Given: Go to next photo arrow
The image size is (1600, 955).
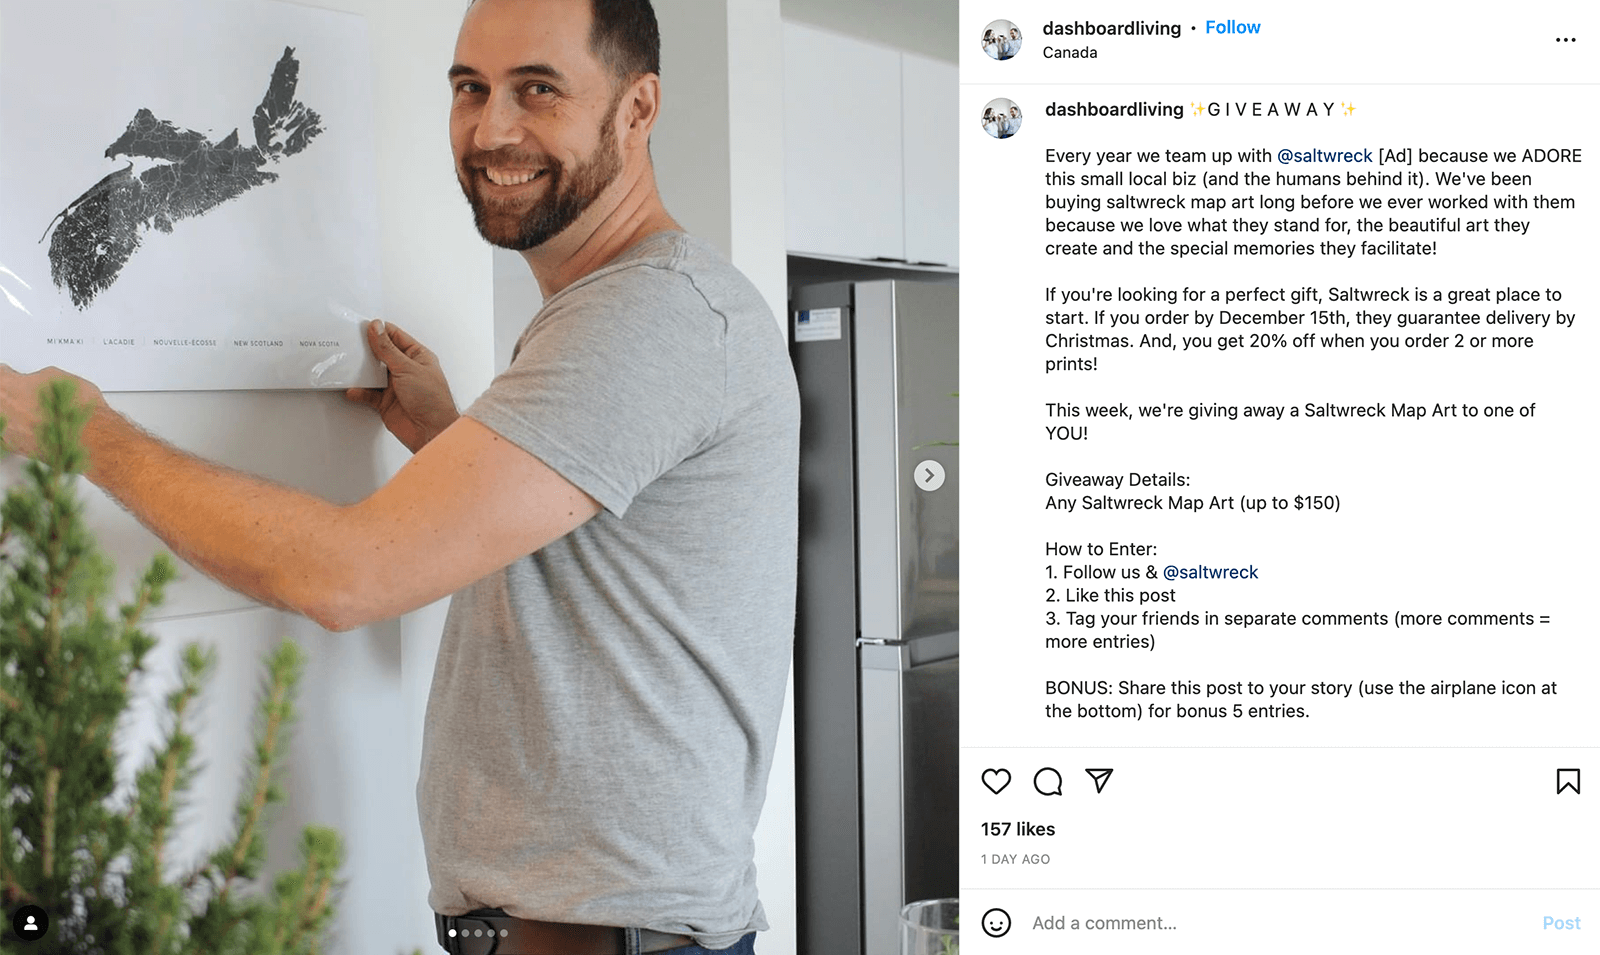Looking at the screenshot, I should click(x=929, y=475).
